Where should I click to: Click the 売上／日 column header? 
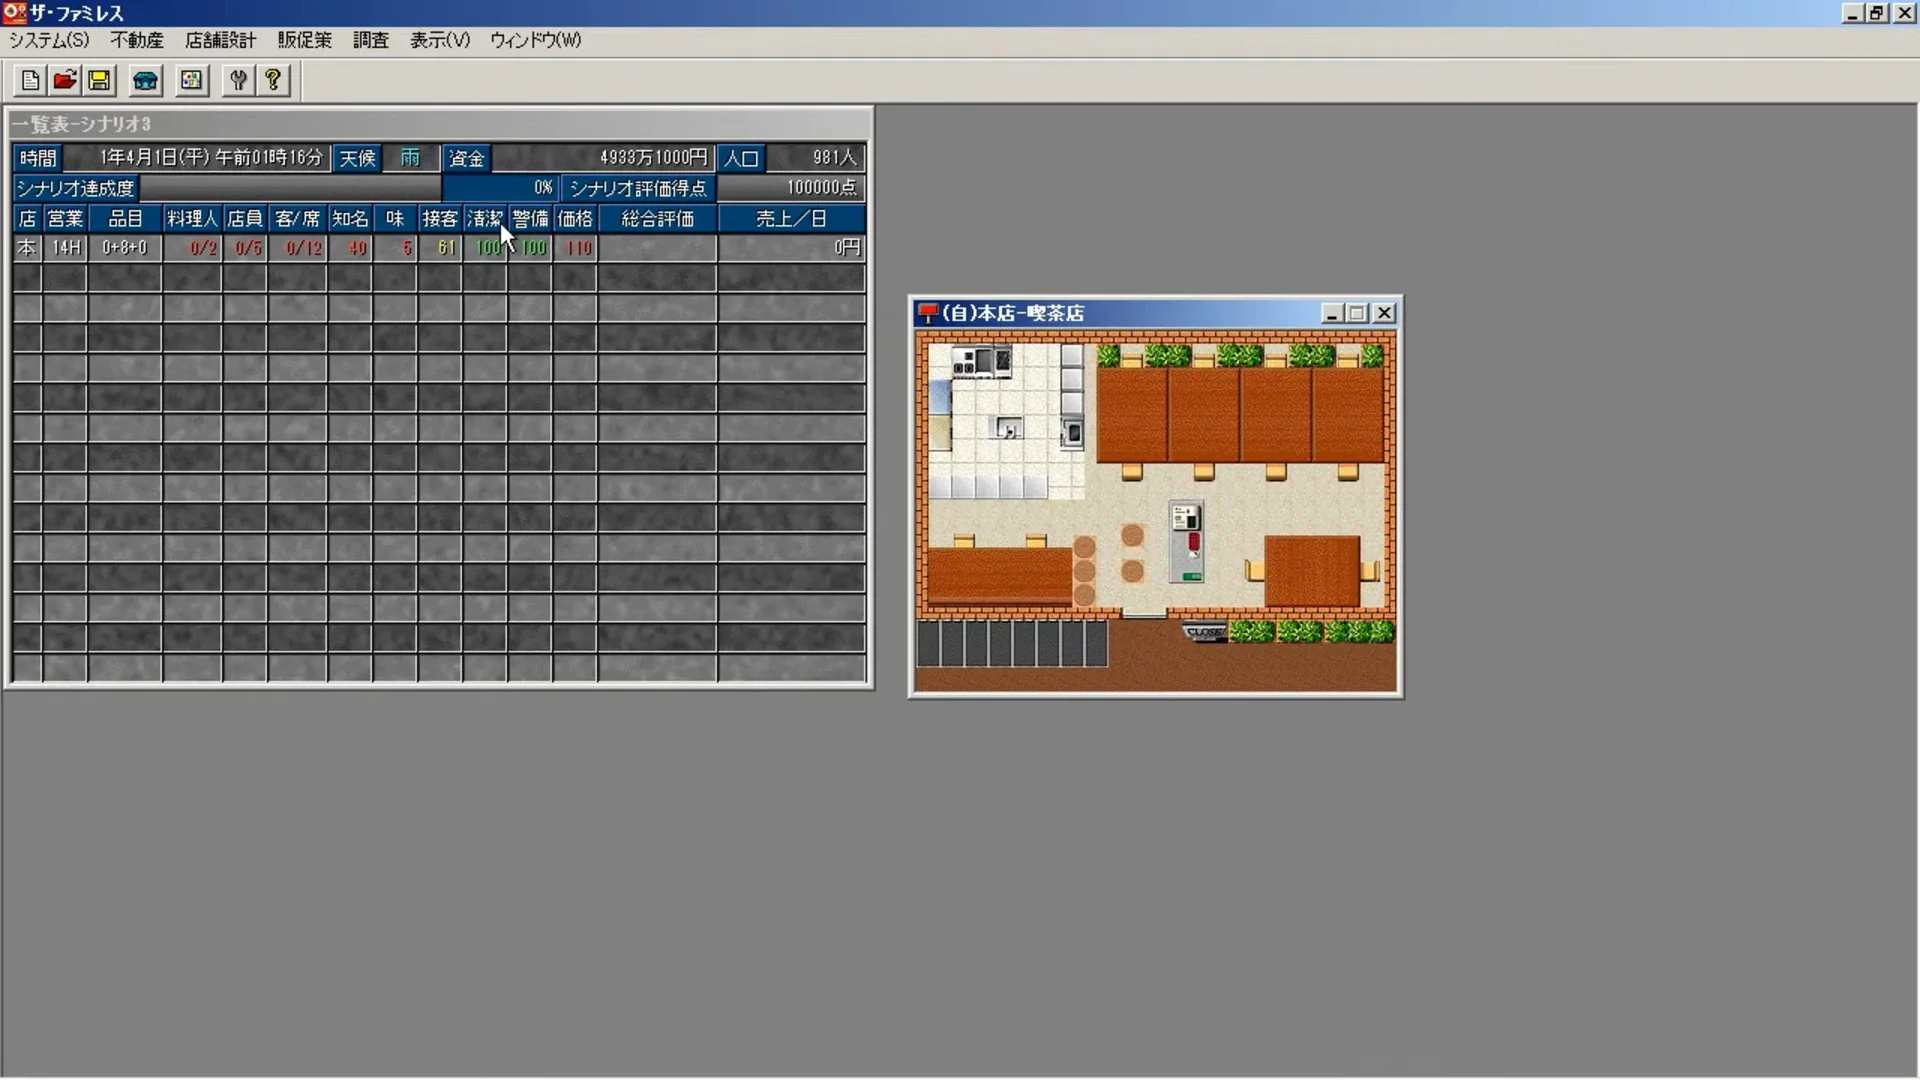[x=791, y=219]
